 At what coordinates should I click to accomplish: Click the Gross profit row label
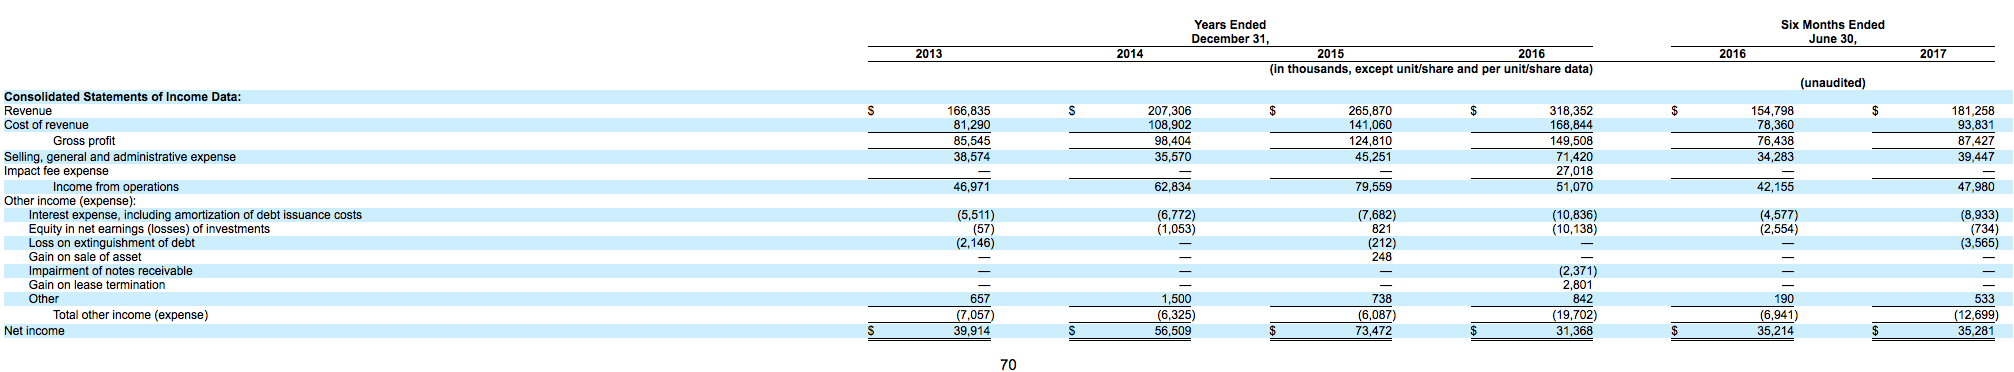pos(84,141)
